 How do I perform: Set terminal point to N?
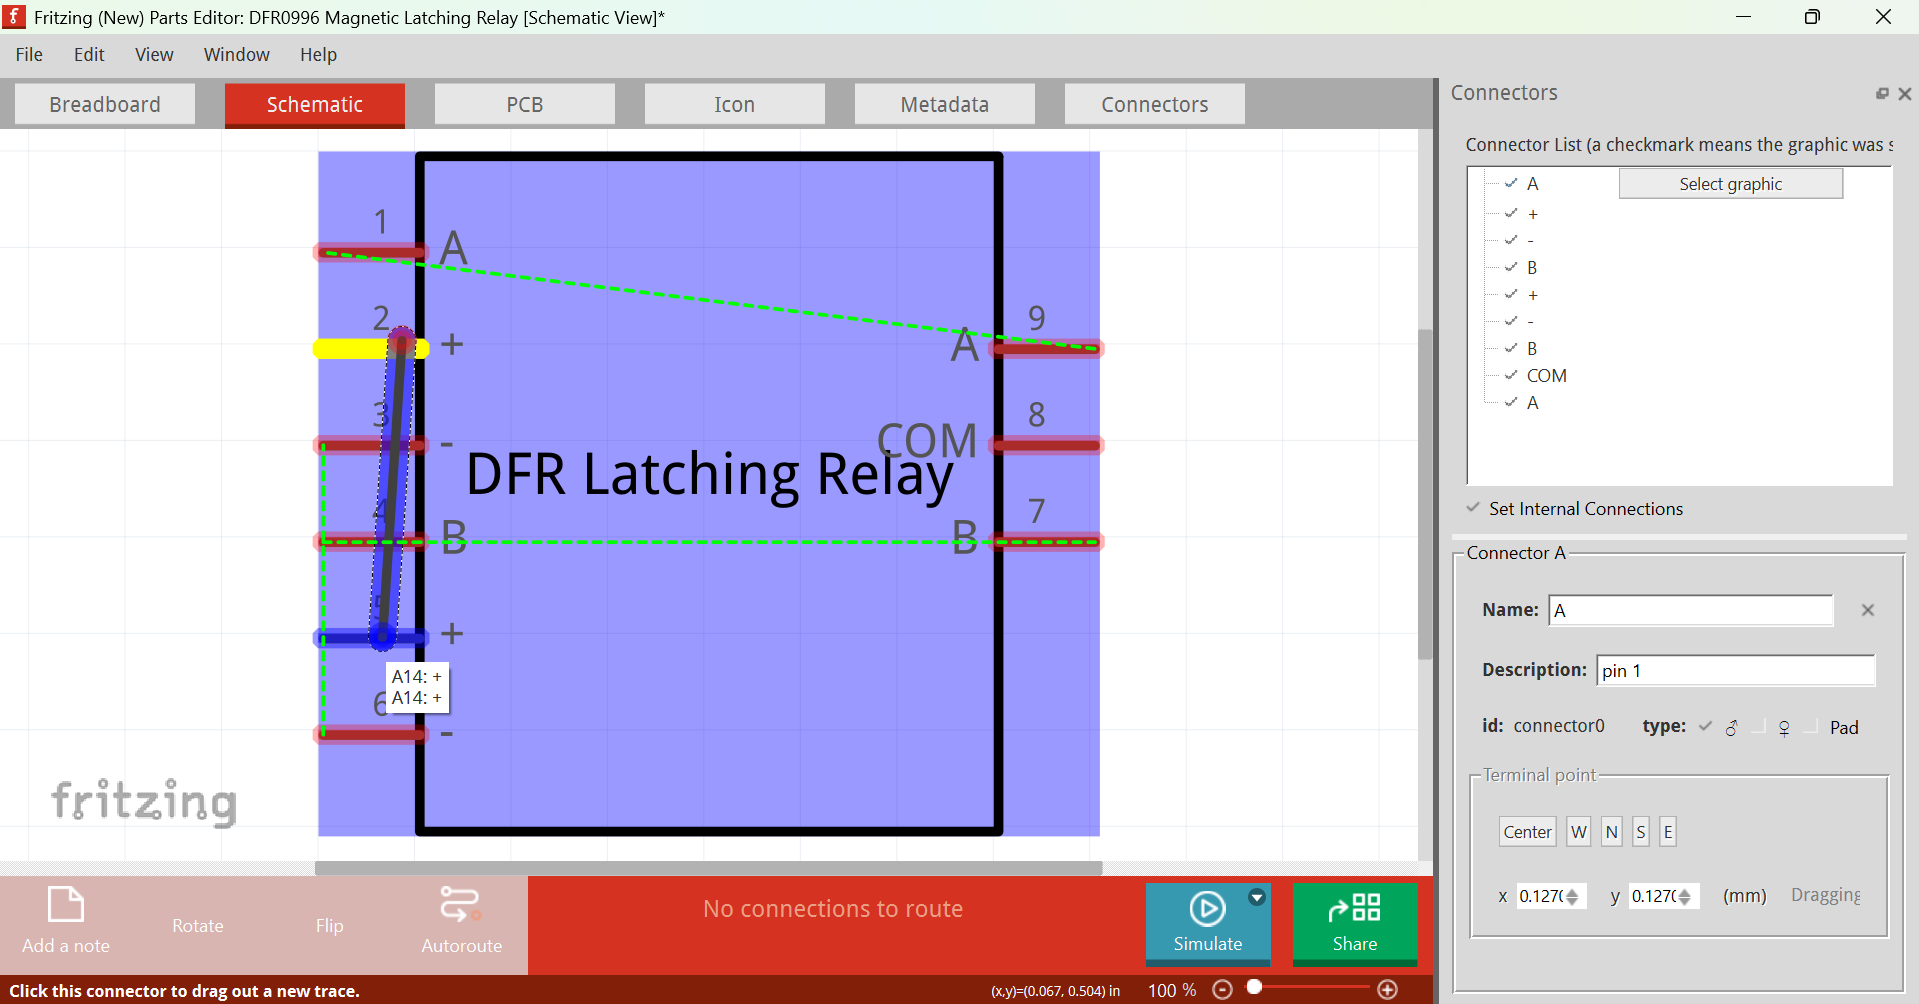click(x=1611, y=832)
